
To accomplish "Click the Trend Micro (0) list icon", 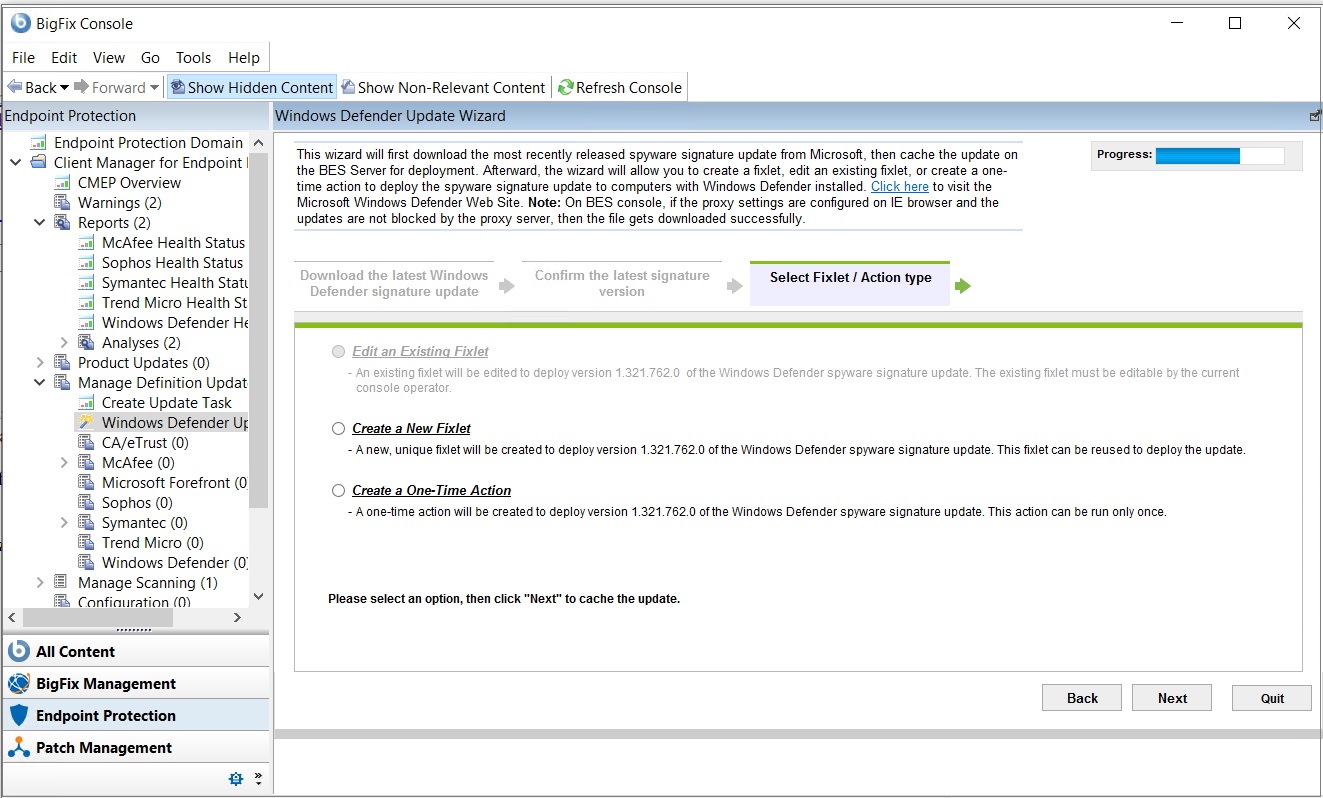I will point(86,543).
